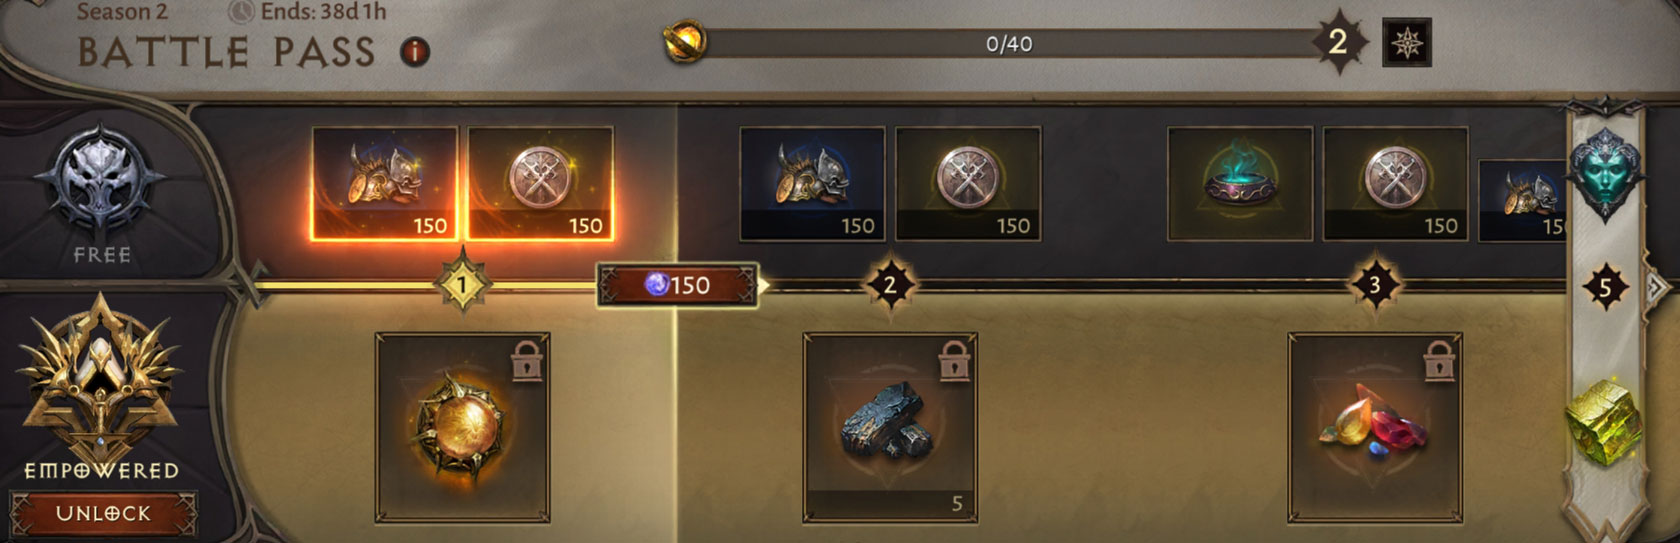The image size is (1680, 543).
Task: Open the rank 5 teal mask reward
Action: (x=1605, y=172)
